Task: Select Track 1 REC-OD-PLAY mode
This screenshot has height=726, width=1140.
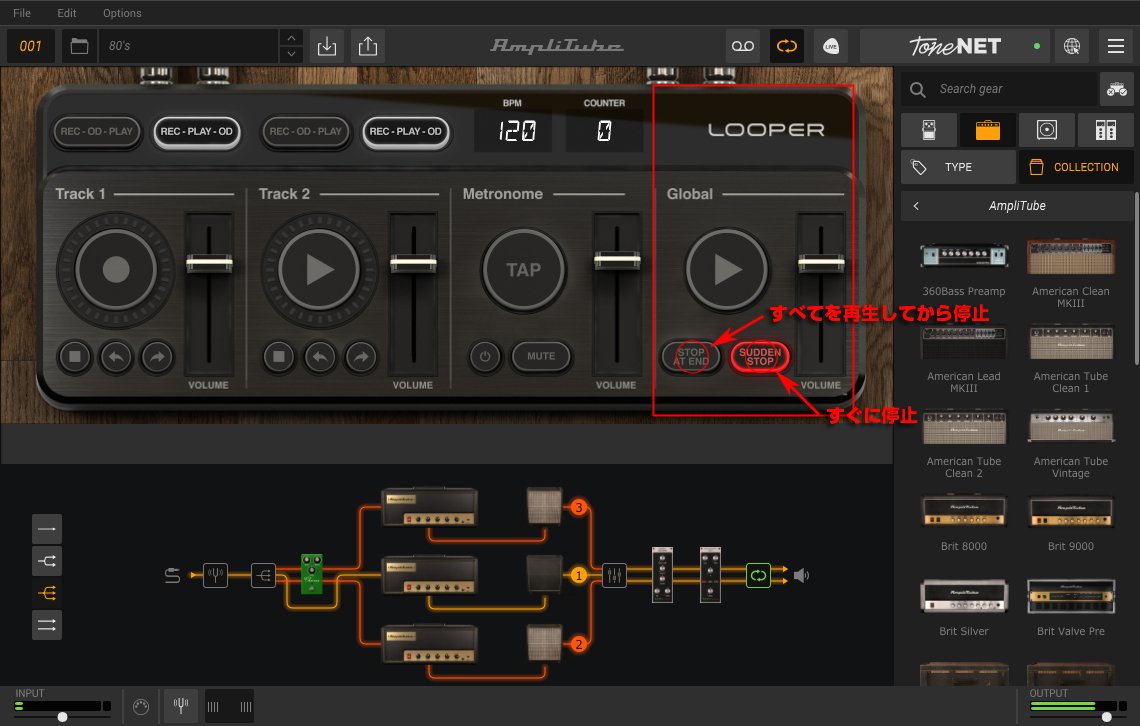Action: point(97,132)
